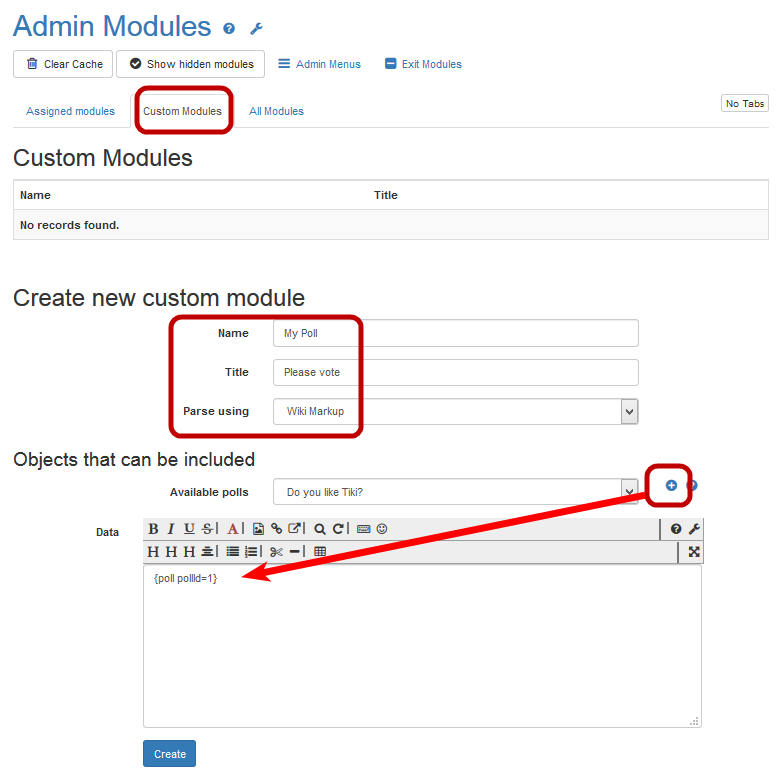777x776 pixels.
Task: Click the bulleted list icon
Action: pos(233,551)
